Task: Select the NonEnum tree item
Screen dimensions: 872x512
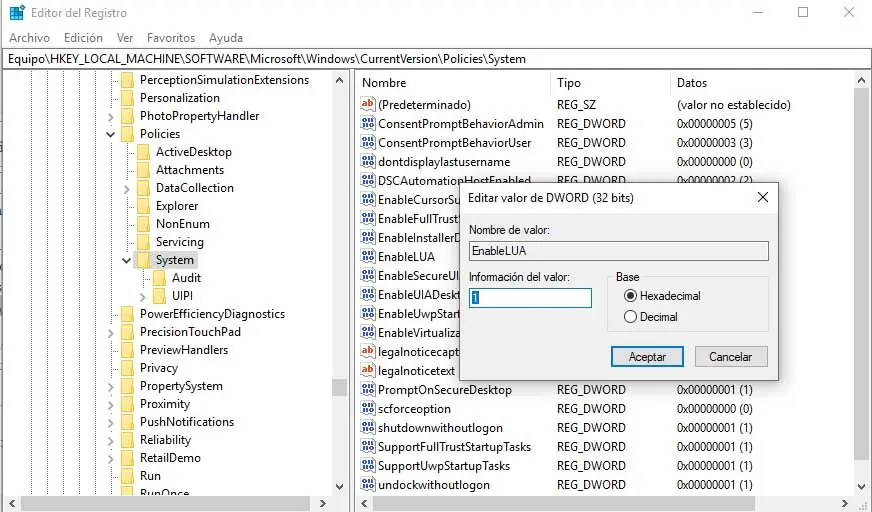Action: (x=183, y=224)
